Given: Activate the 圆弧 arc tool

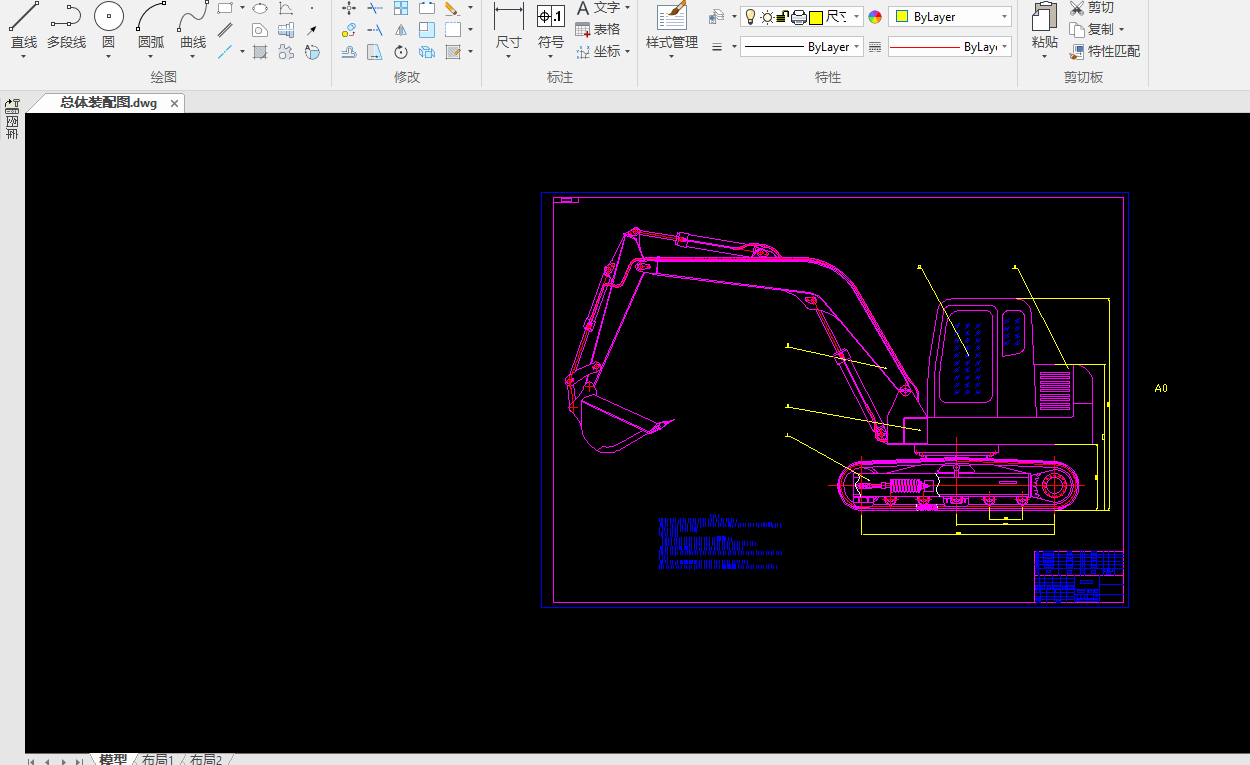Looking at the screenshot, I should click(151, 17).
